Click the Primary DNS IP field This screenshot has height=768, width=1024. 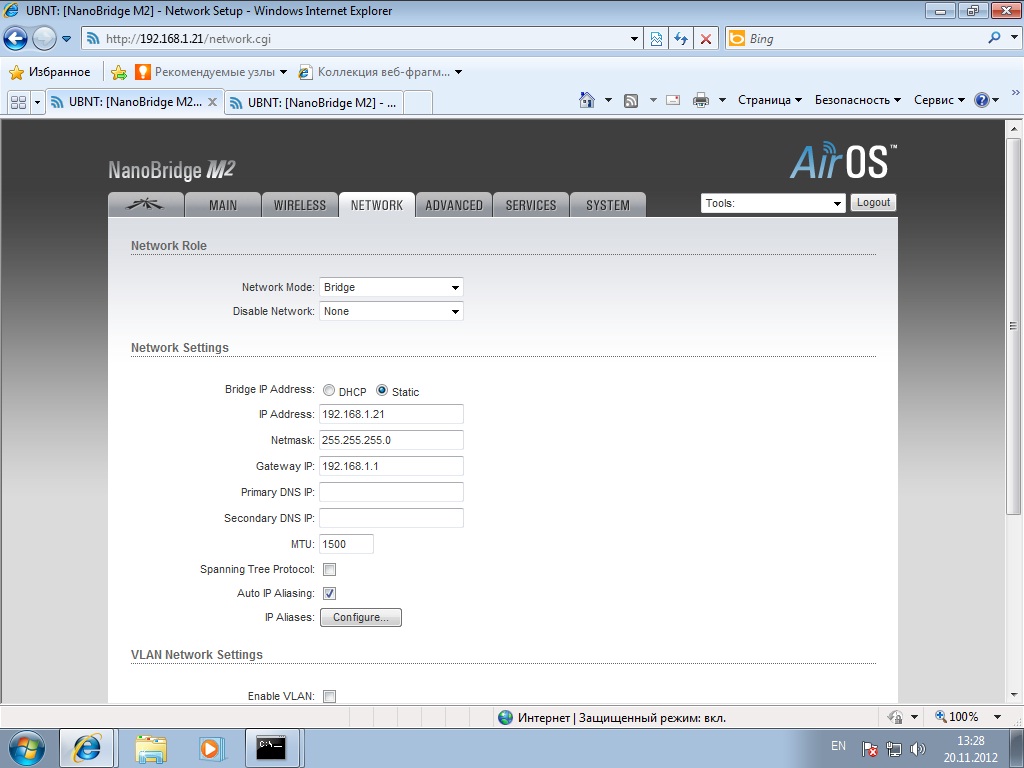(391, 492)
